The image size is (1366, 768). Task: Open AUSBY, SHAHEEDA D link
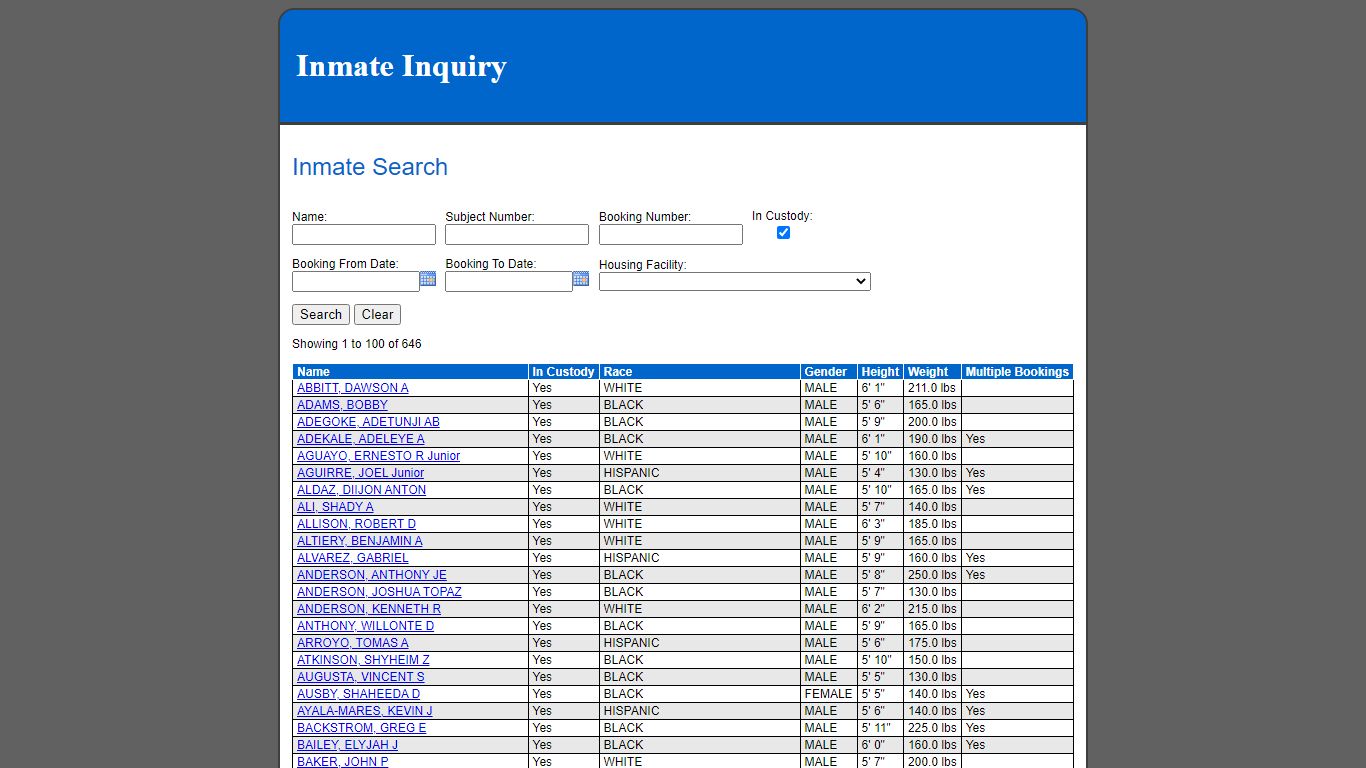tap(358, 694)
